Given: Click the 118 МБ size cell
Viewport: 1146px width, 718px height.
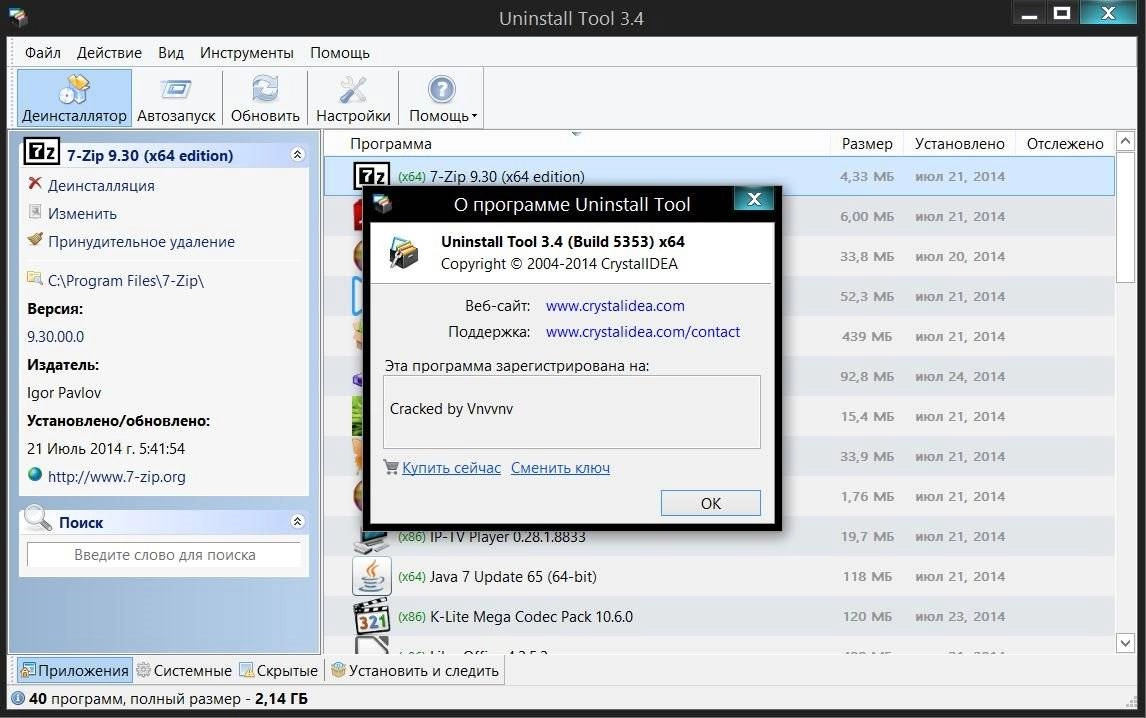Looking at the screenshot, I should [867, 577].
